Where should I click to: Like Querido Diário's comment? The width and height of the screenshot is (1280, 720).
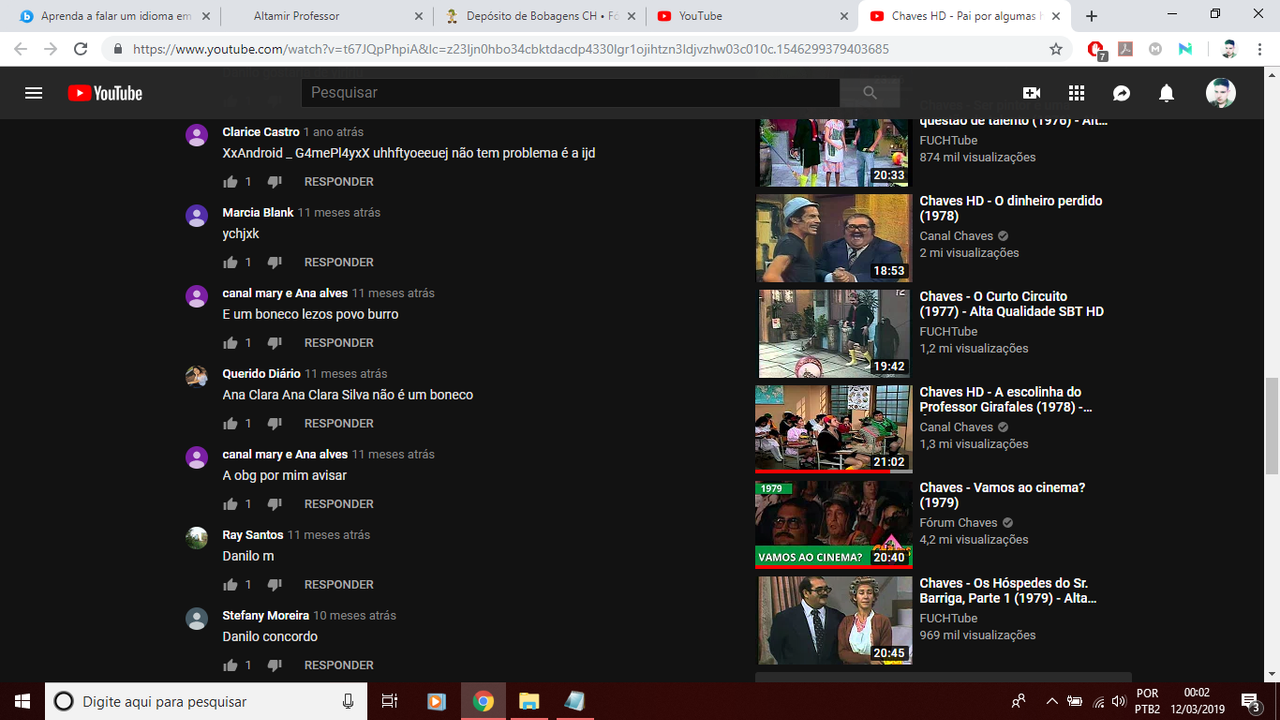[231, 423]
